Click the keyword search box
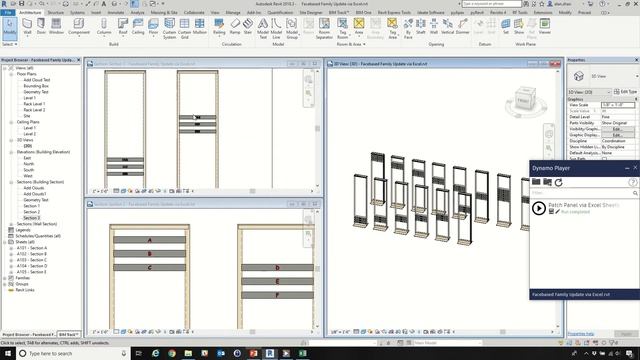 [491, 4]
